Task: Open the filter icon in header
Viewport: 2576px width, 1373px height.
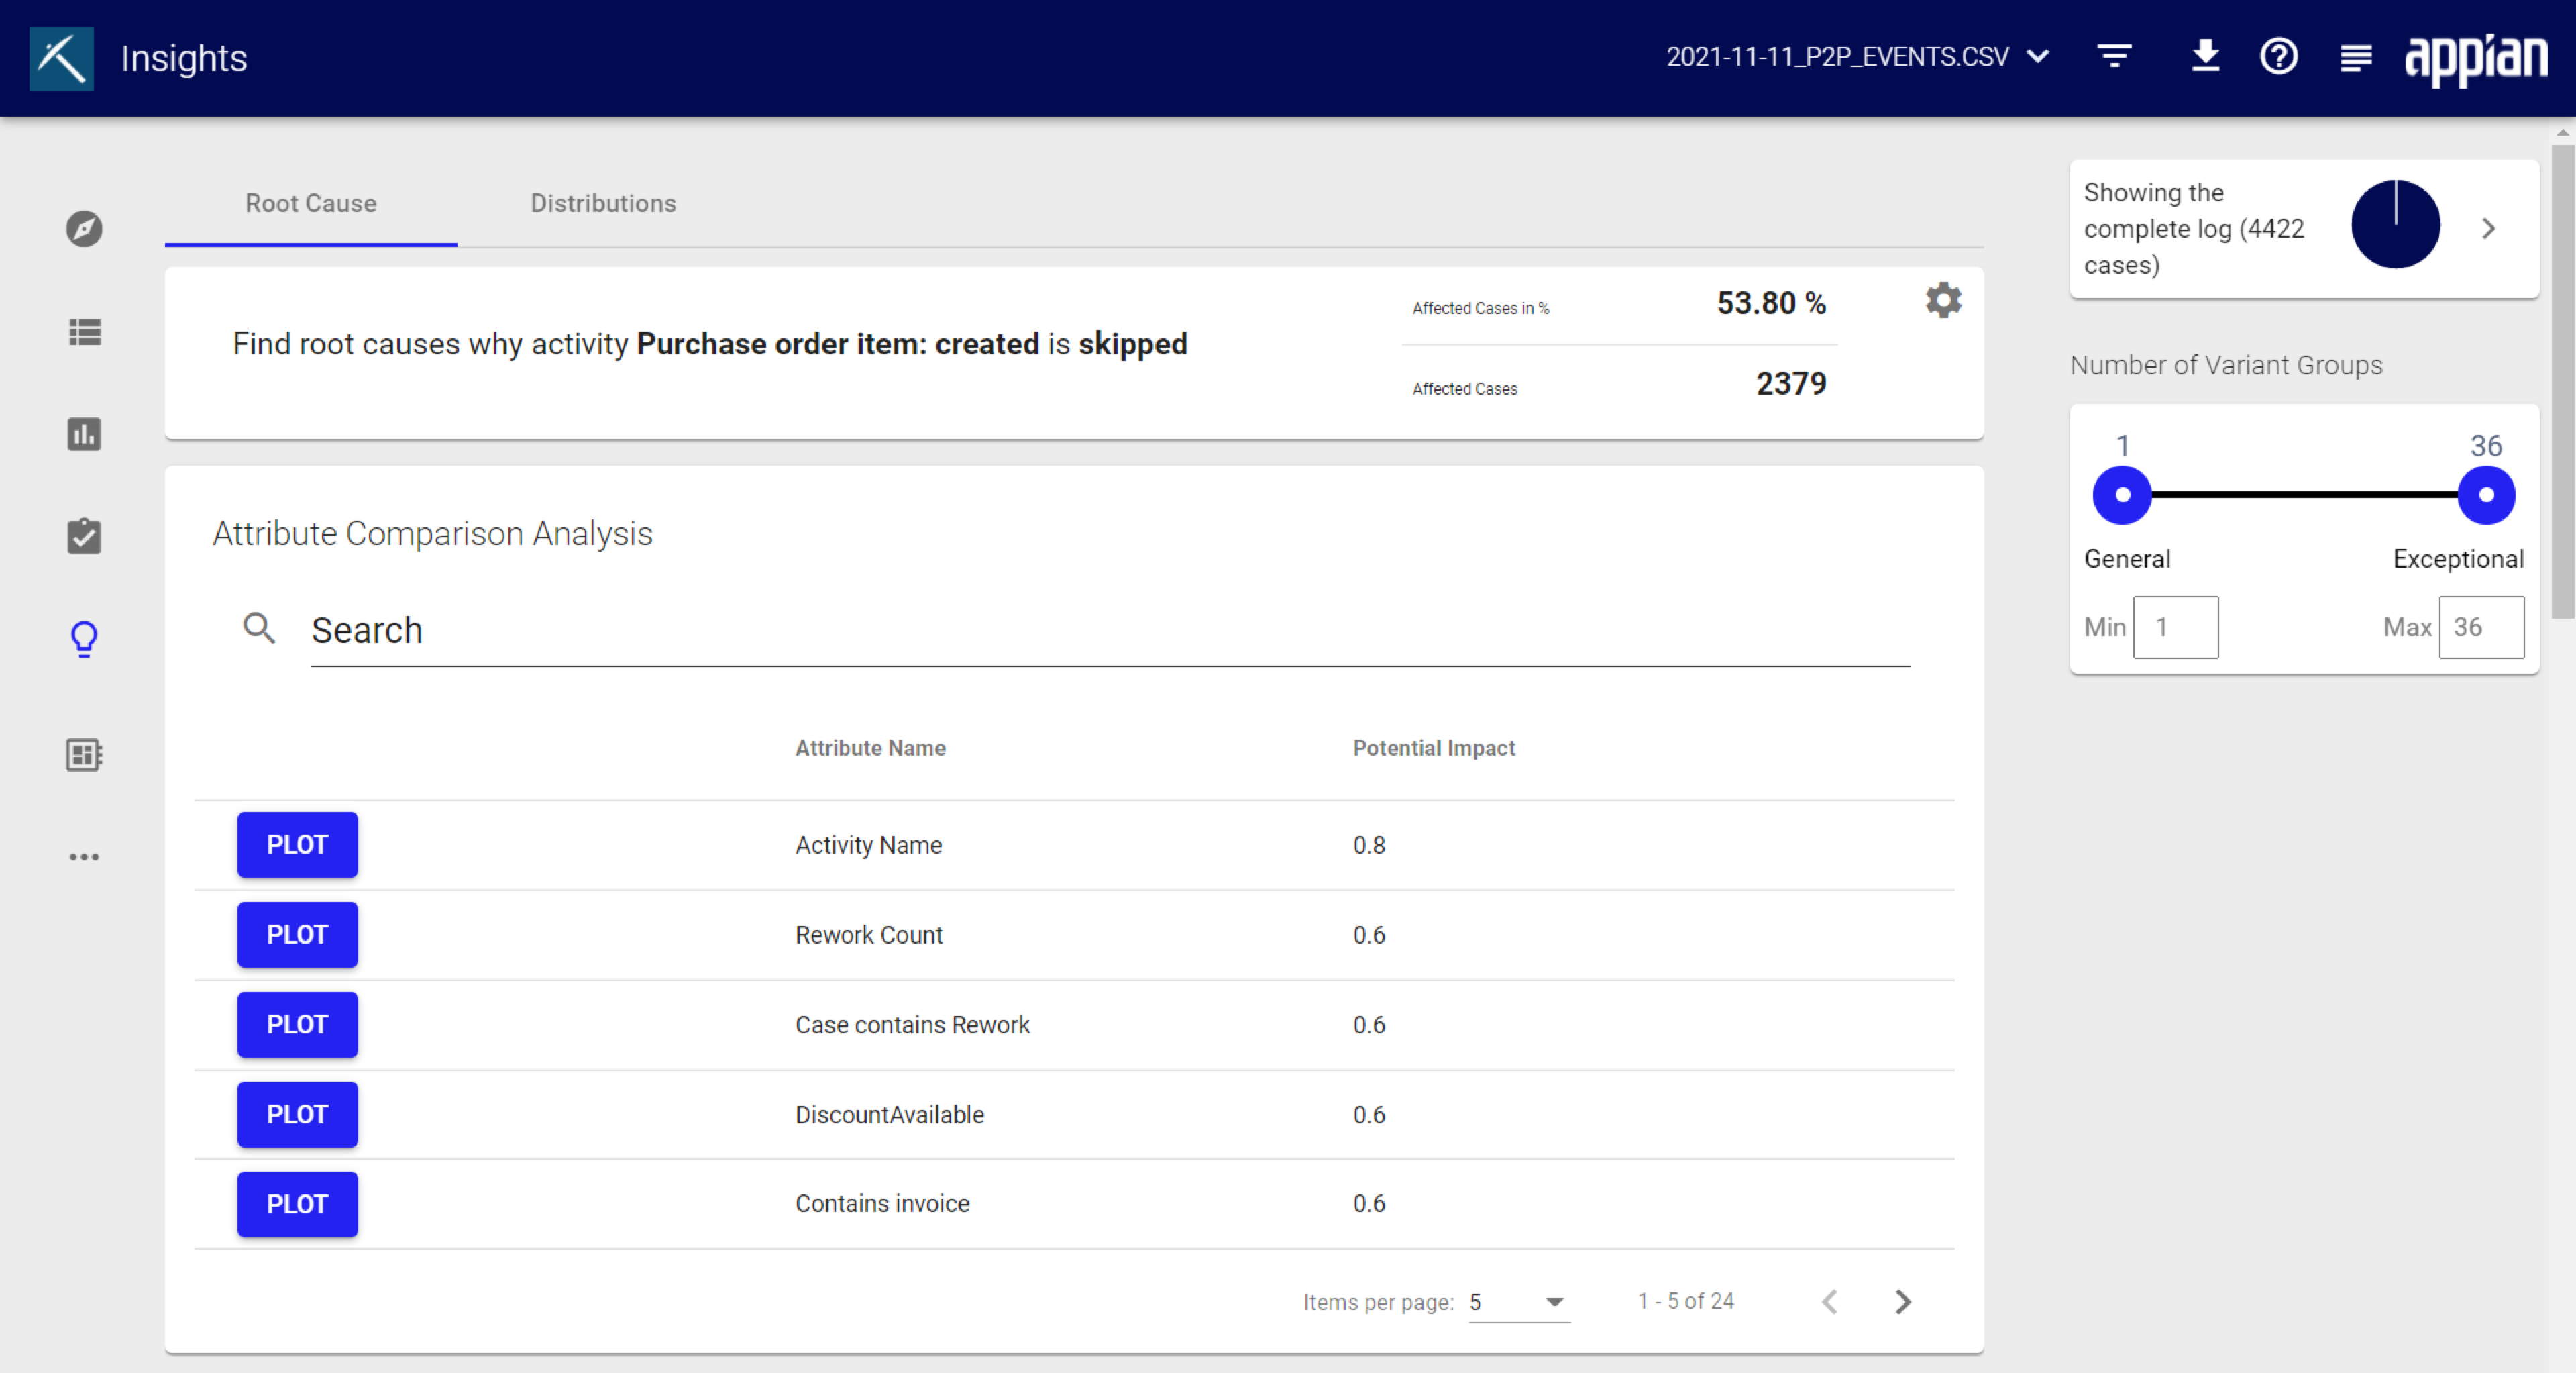Action: click(2115, 56)
